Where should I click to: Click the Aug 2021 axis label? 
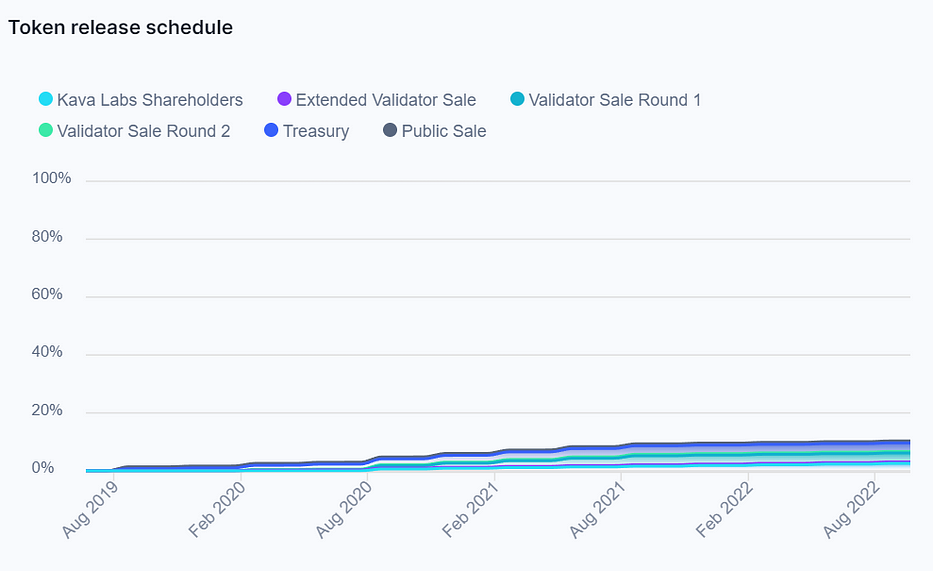point(597,509)
